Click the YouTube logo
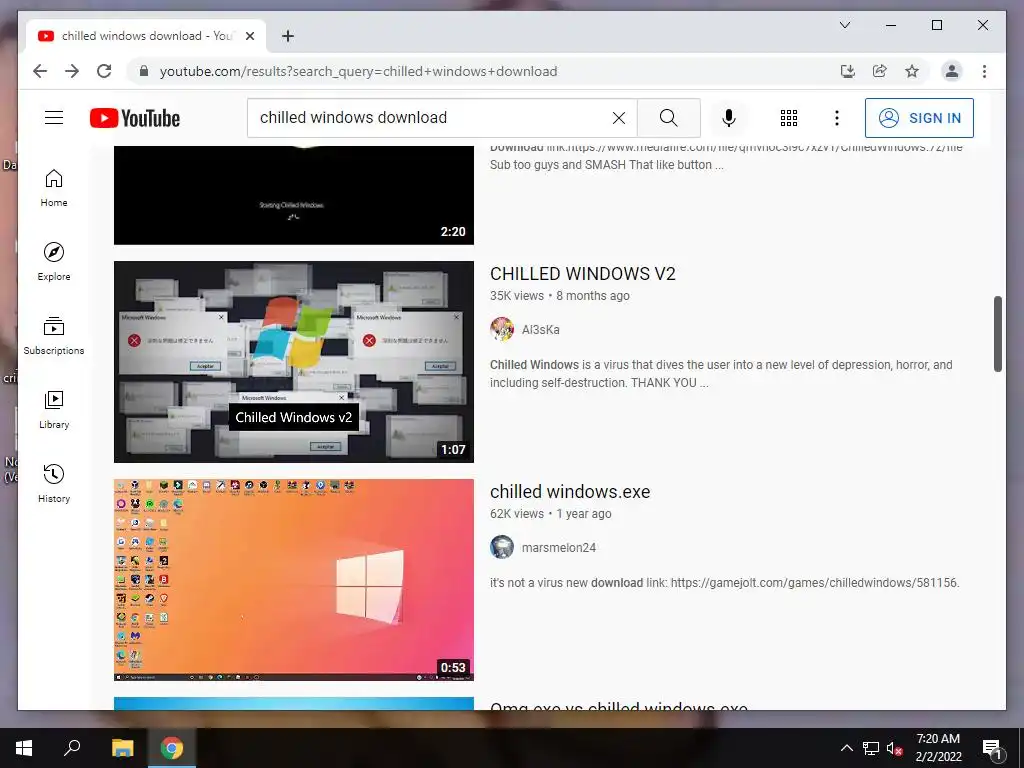This screenshot has width=1024, height=768. tap(135, 118)
